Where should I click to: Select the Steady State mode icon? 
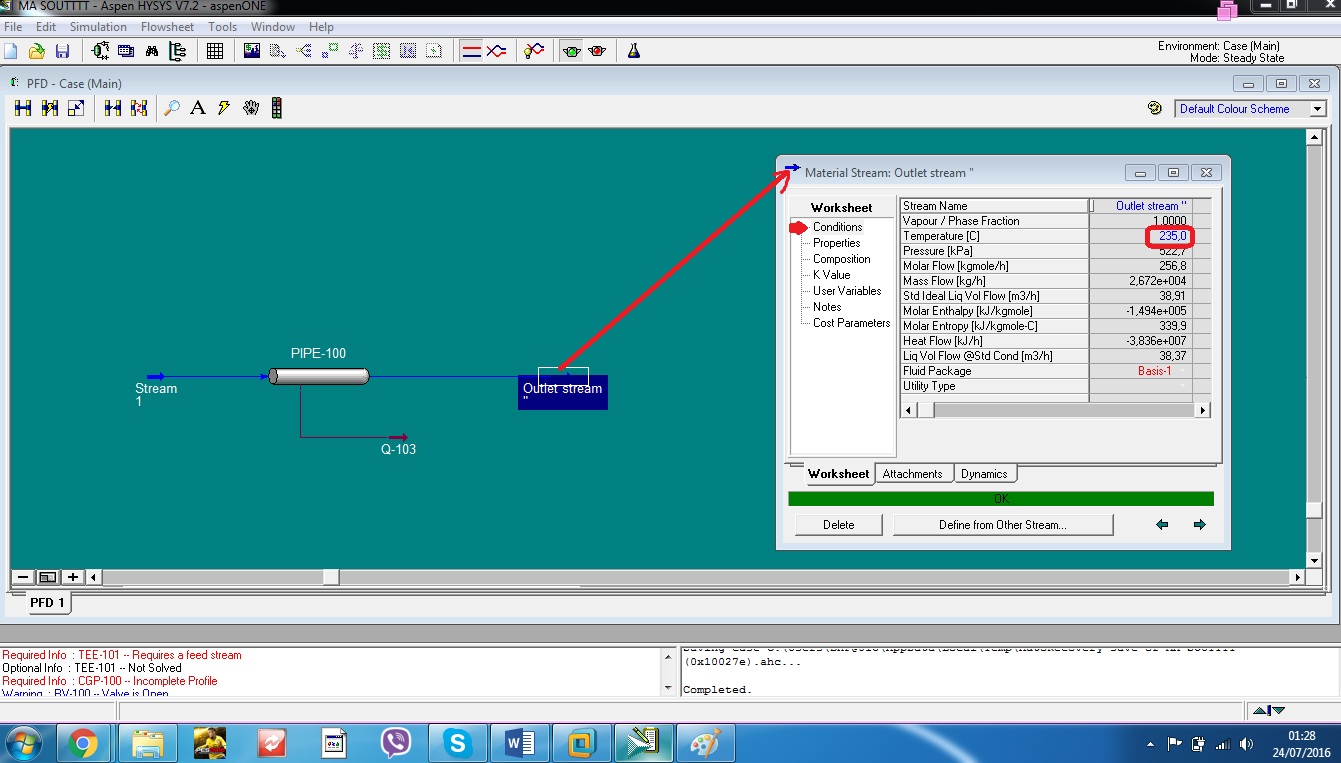point(470,51)
